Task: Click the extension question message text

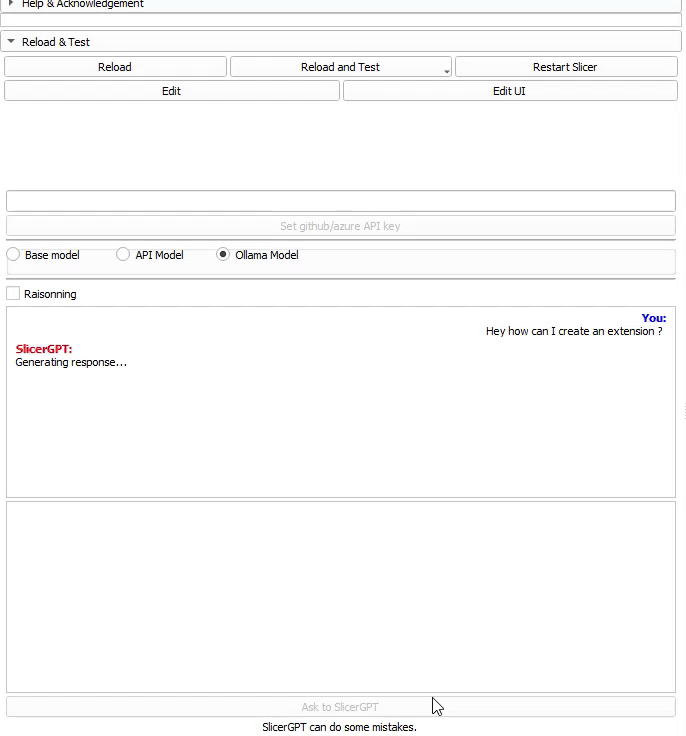Action: [x=573, y=331]
